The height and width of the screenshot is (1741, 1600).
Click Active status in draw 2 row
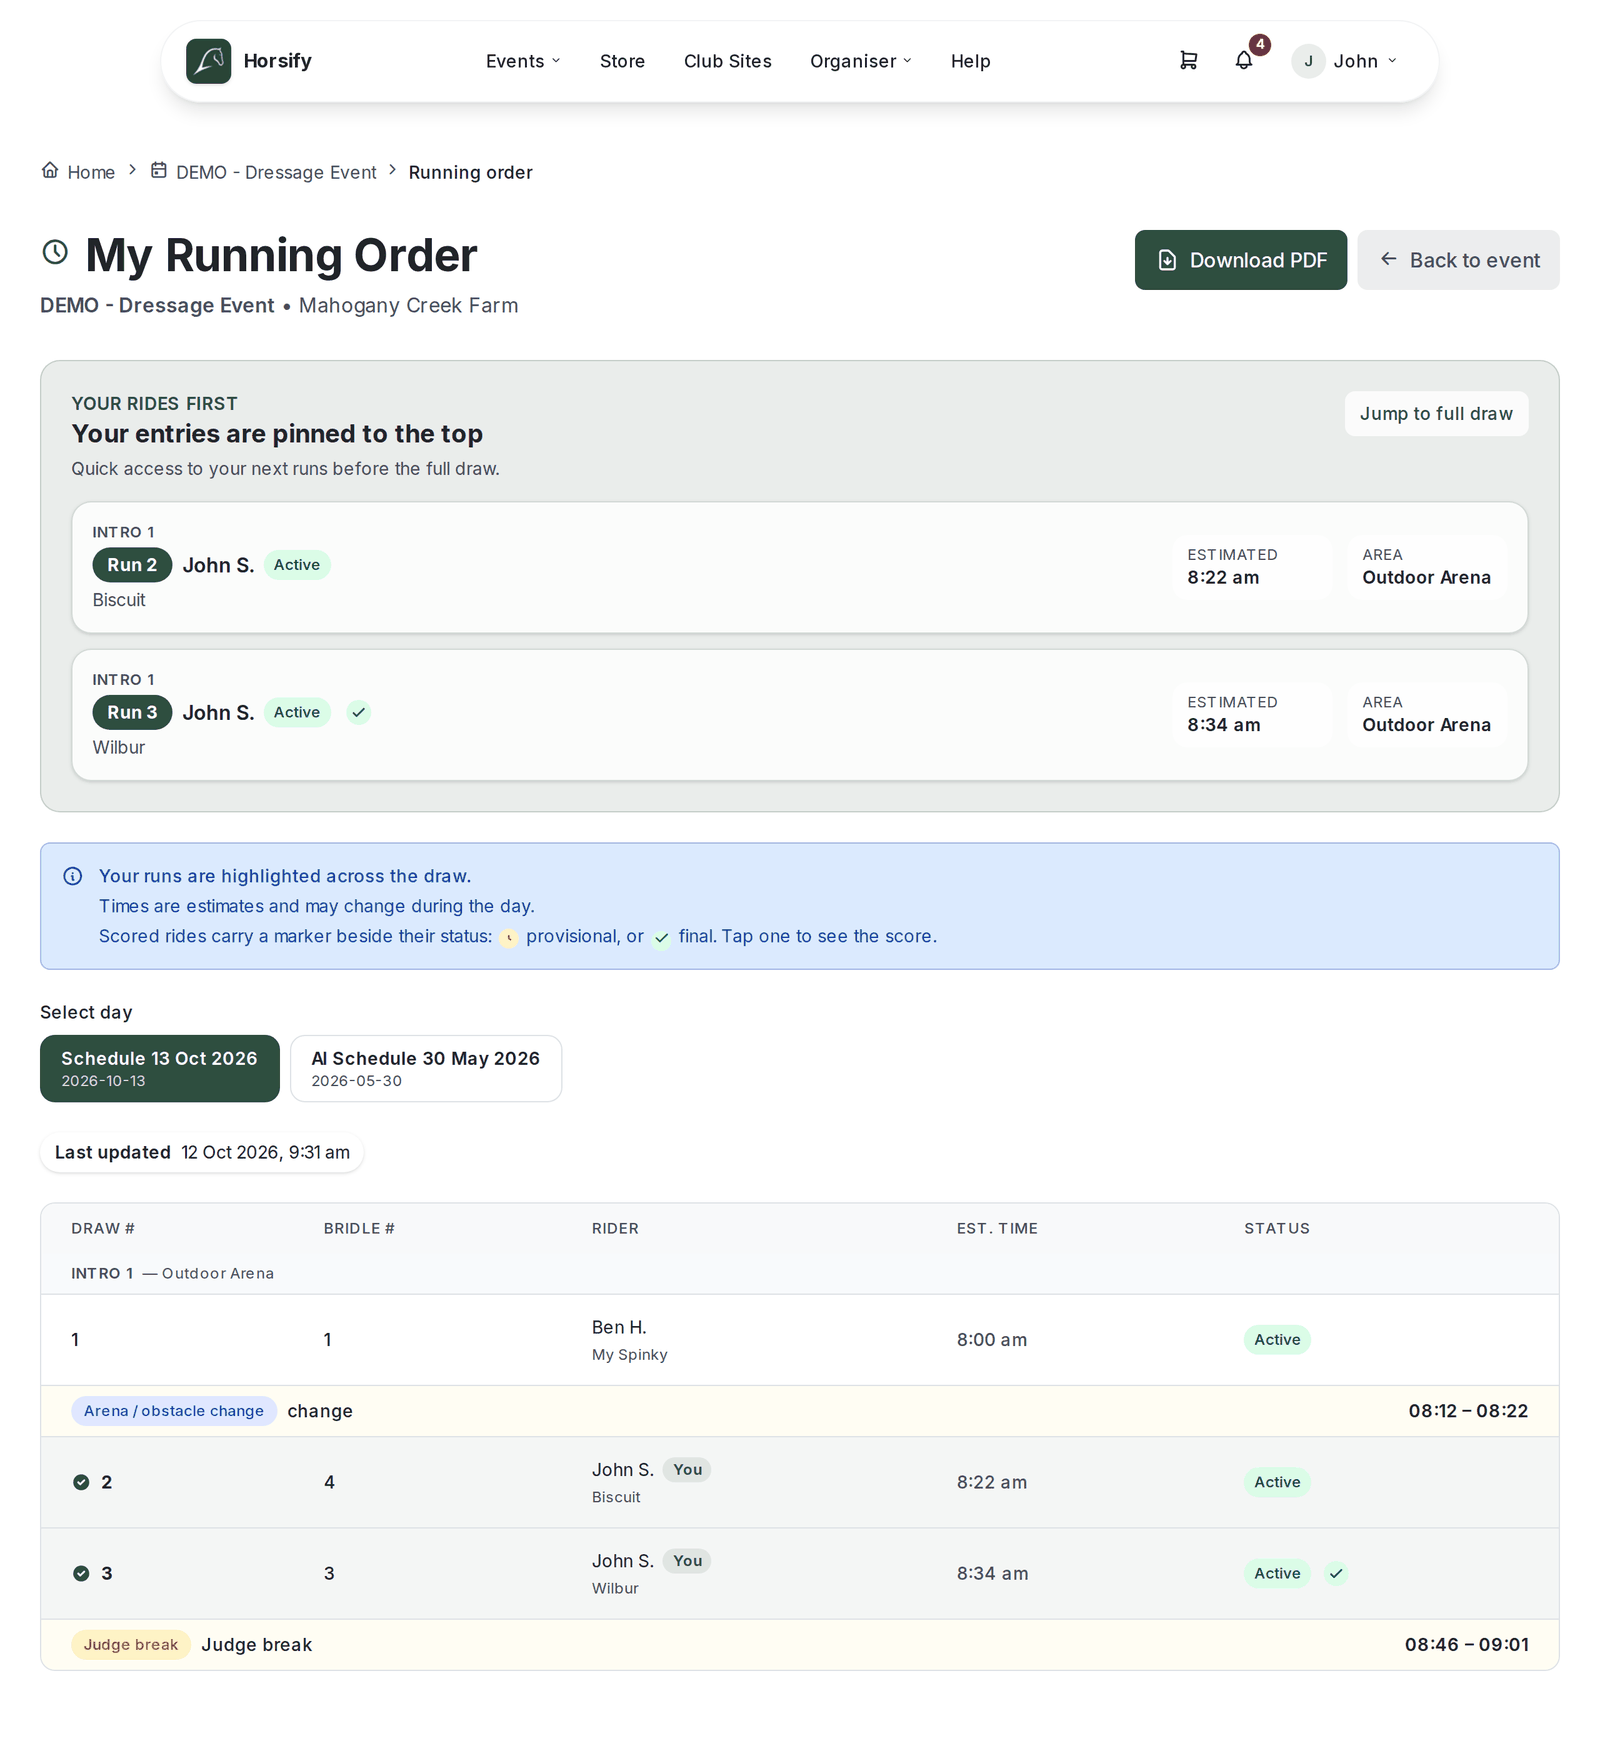click(1277, 1482)
